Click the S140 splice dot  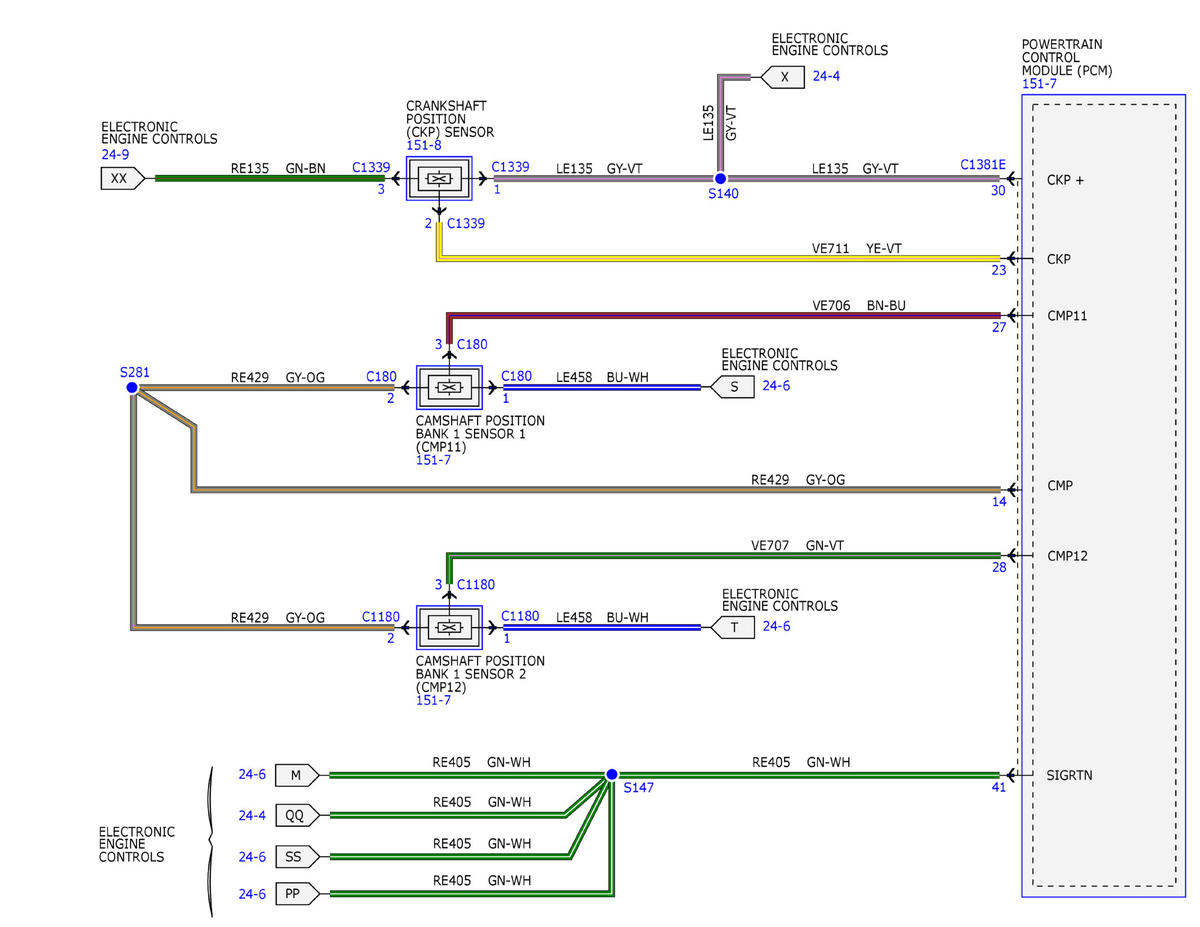click(x=720, y=178)
